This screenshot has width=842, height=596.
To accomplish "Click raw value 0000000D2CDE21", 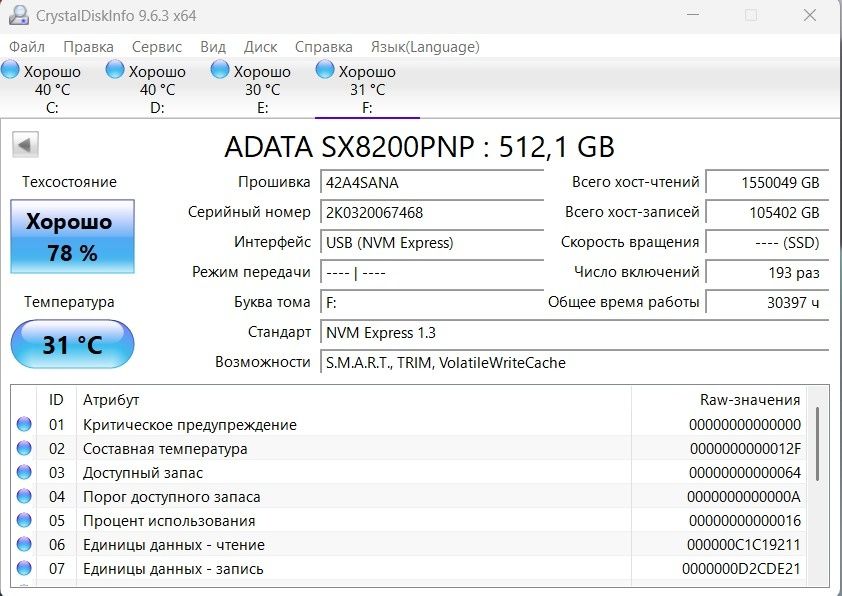I will (x=742, y=569).
